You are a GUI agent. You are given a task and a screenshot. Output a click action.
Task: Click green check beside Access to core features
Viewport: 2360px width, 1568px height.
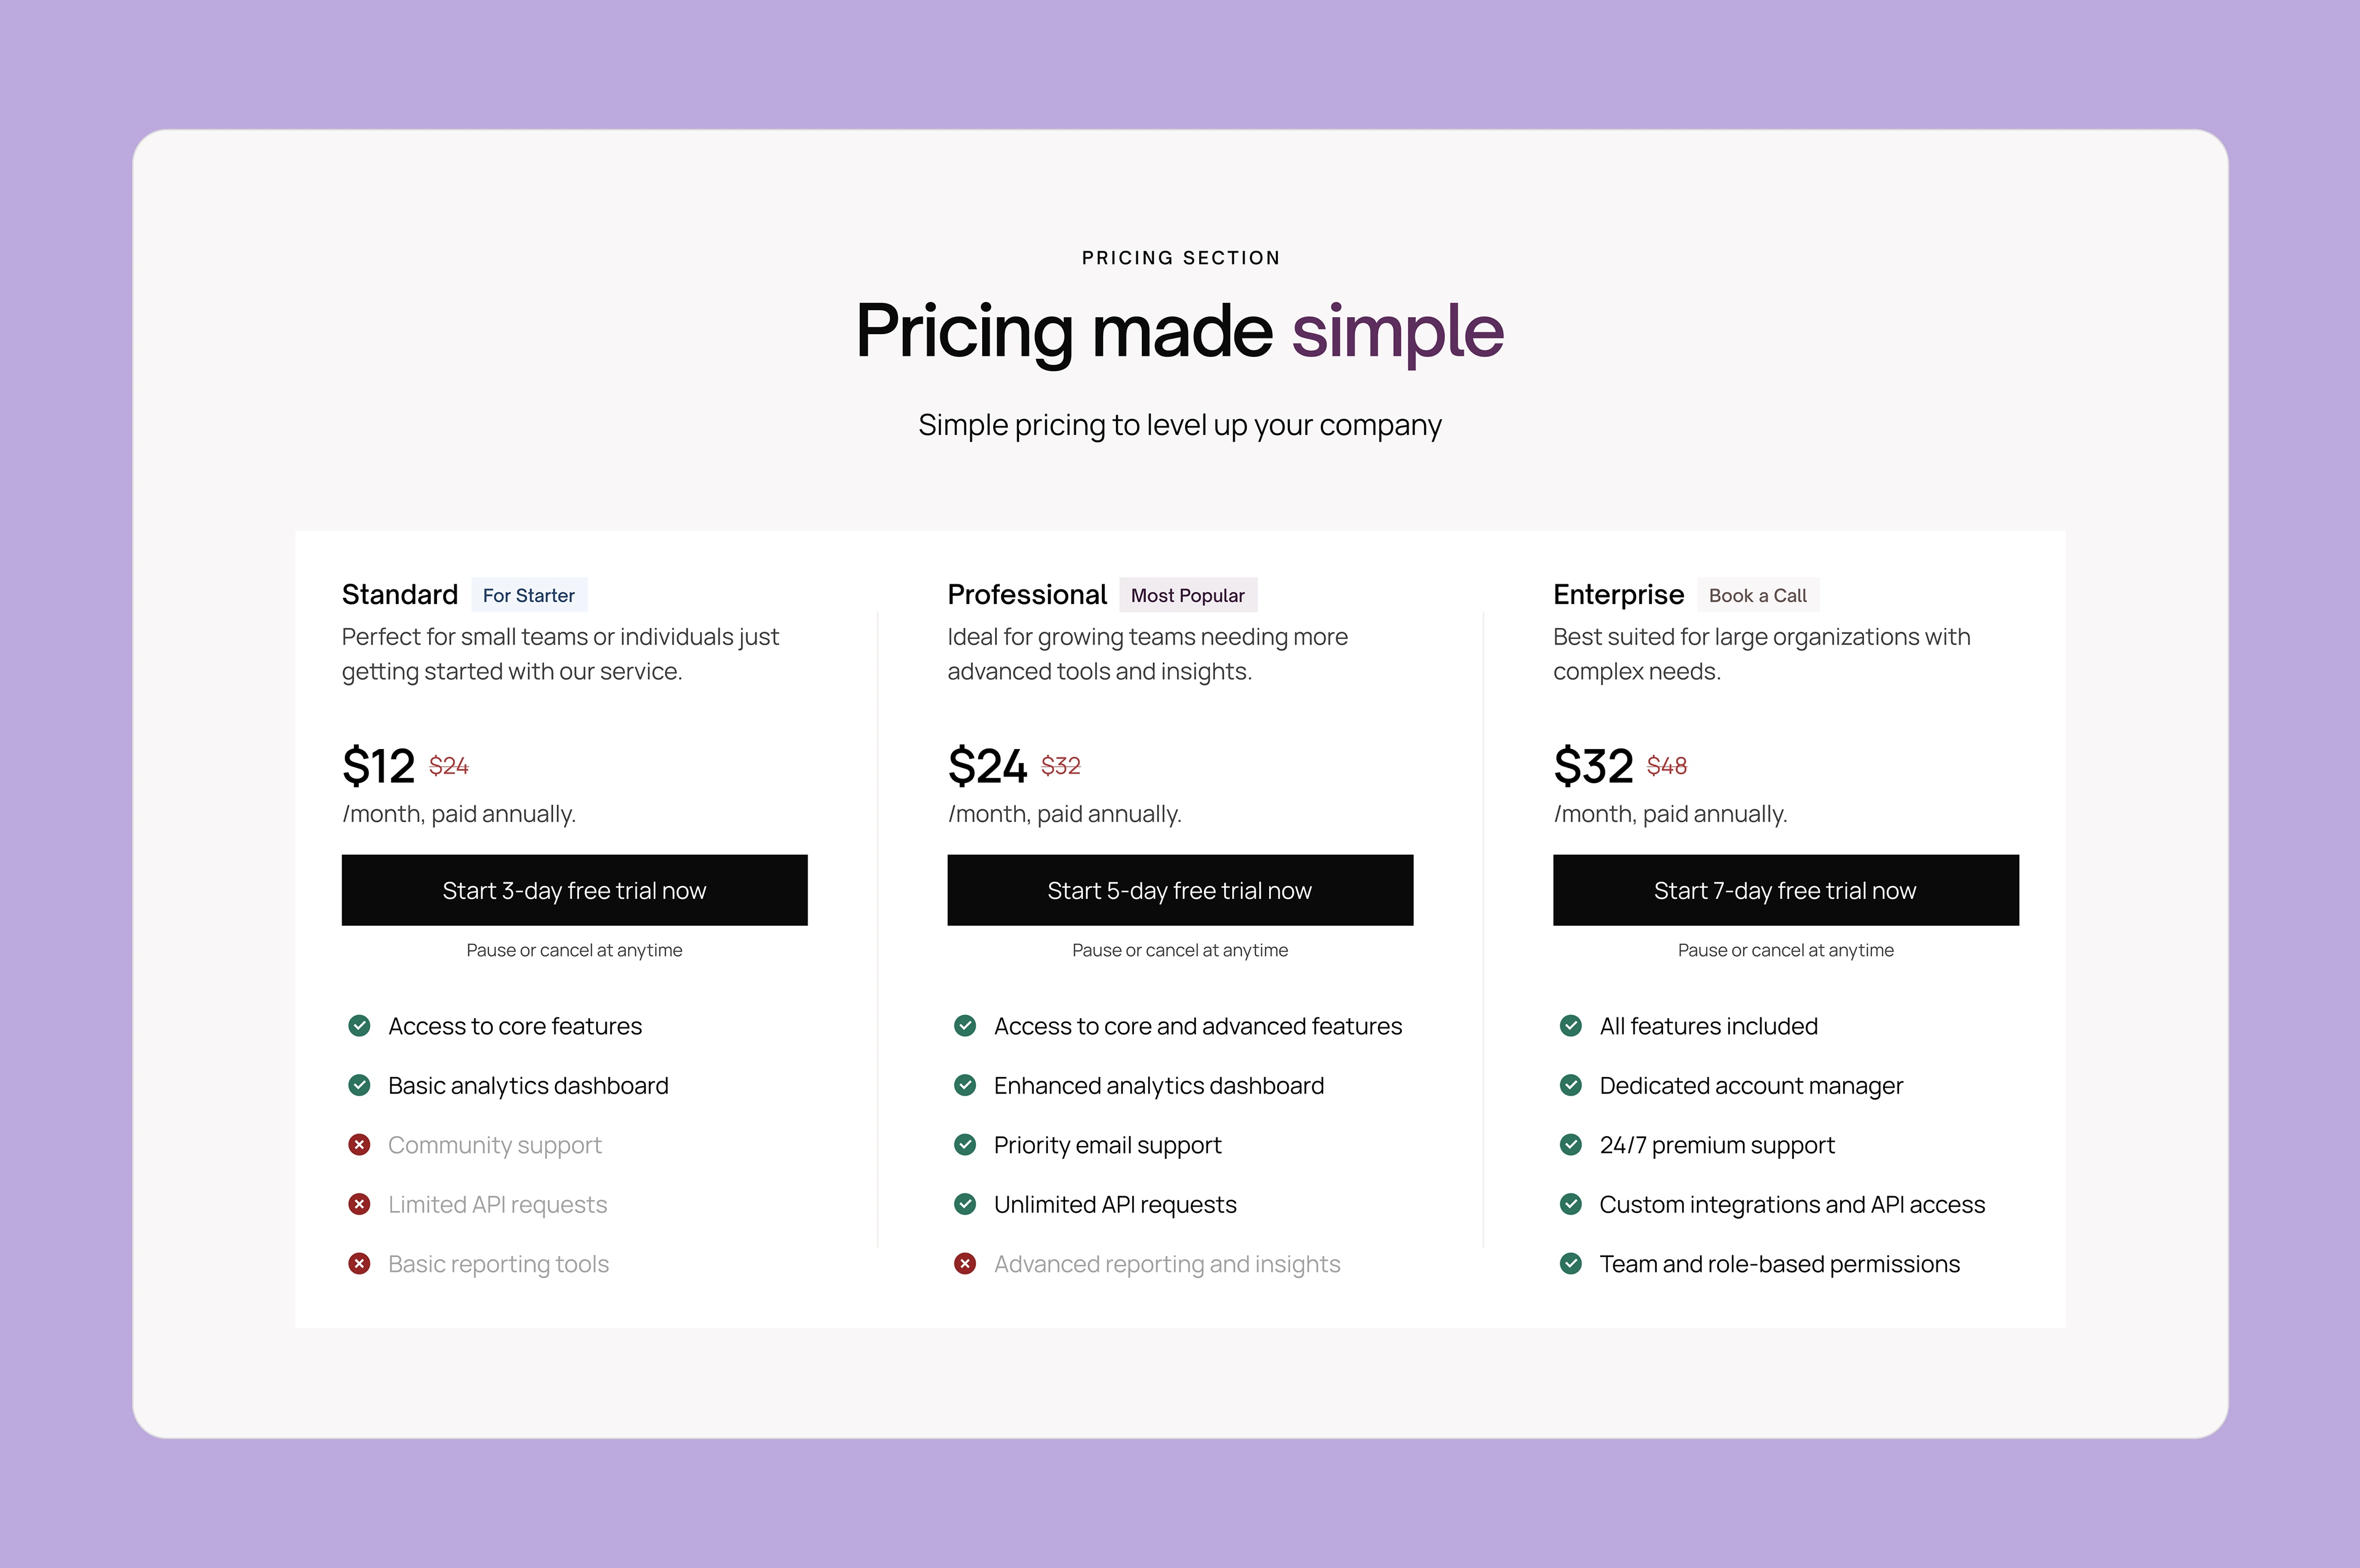coord(359,1026)
